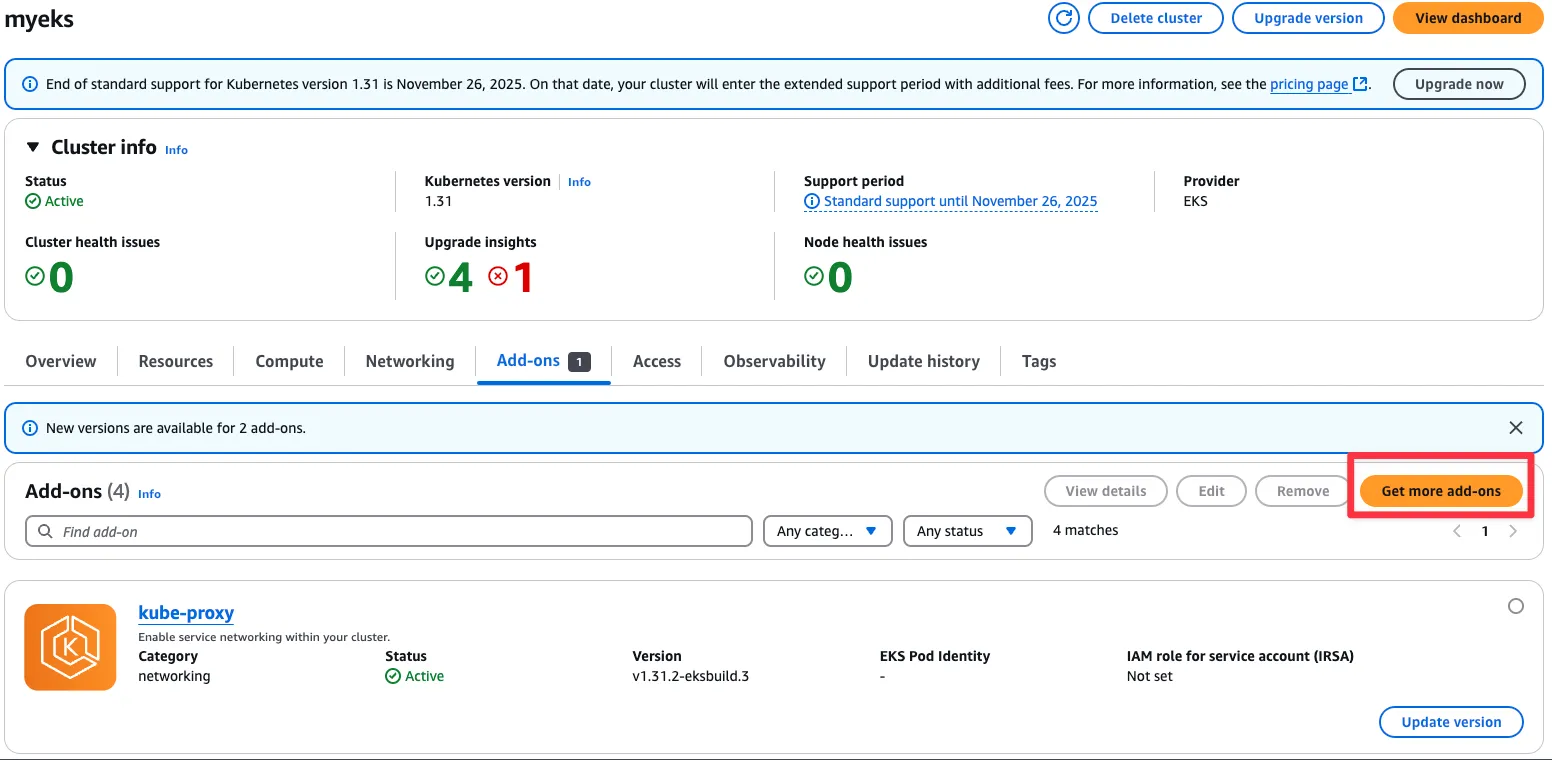Go to the next page arrow in pagination

tap(1513, 531)
